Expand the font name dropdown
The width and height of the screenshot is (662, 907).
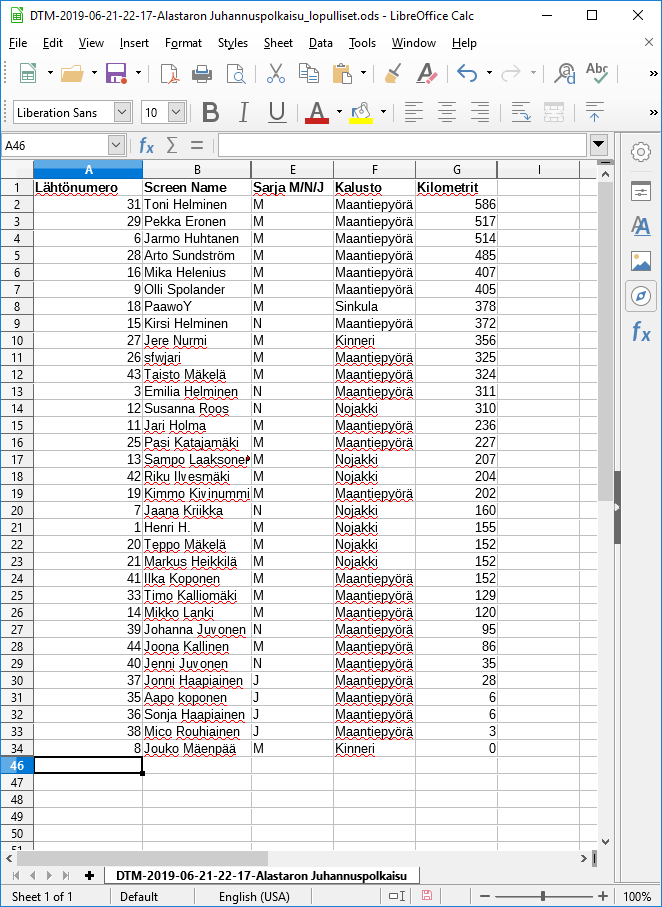[x=122, y=112]
